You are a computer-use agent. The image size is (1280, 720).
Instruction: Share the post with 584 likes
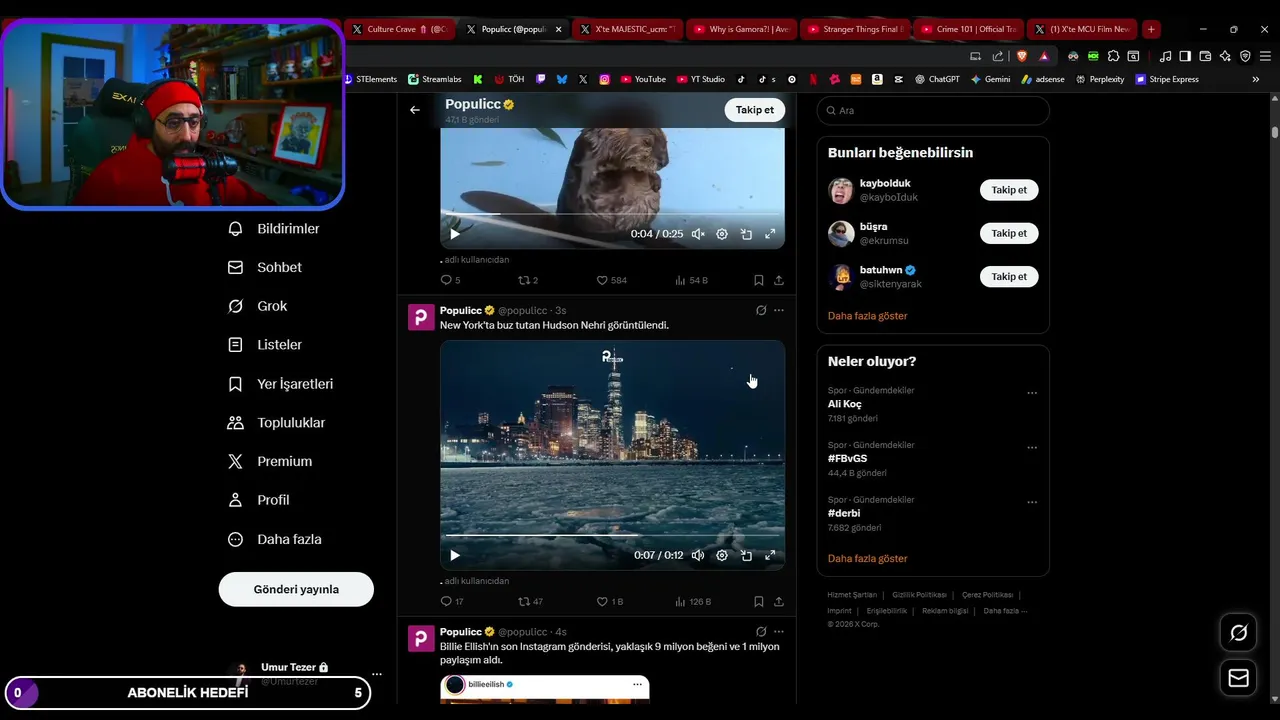point(779,280)
